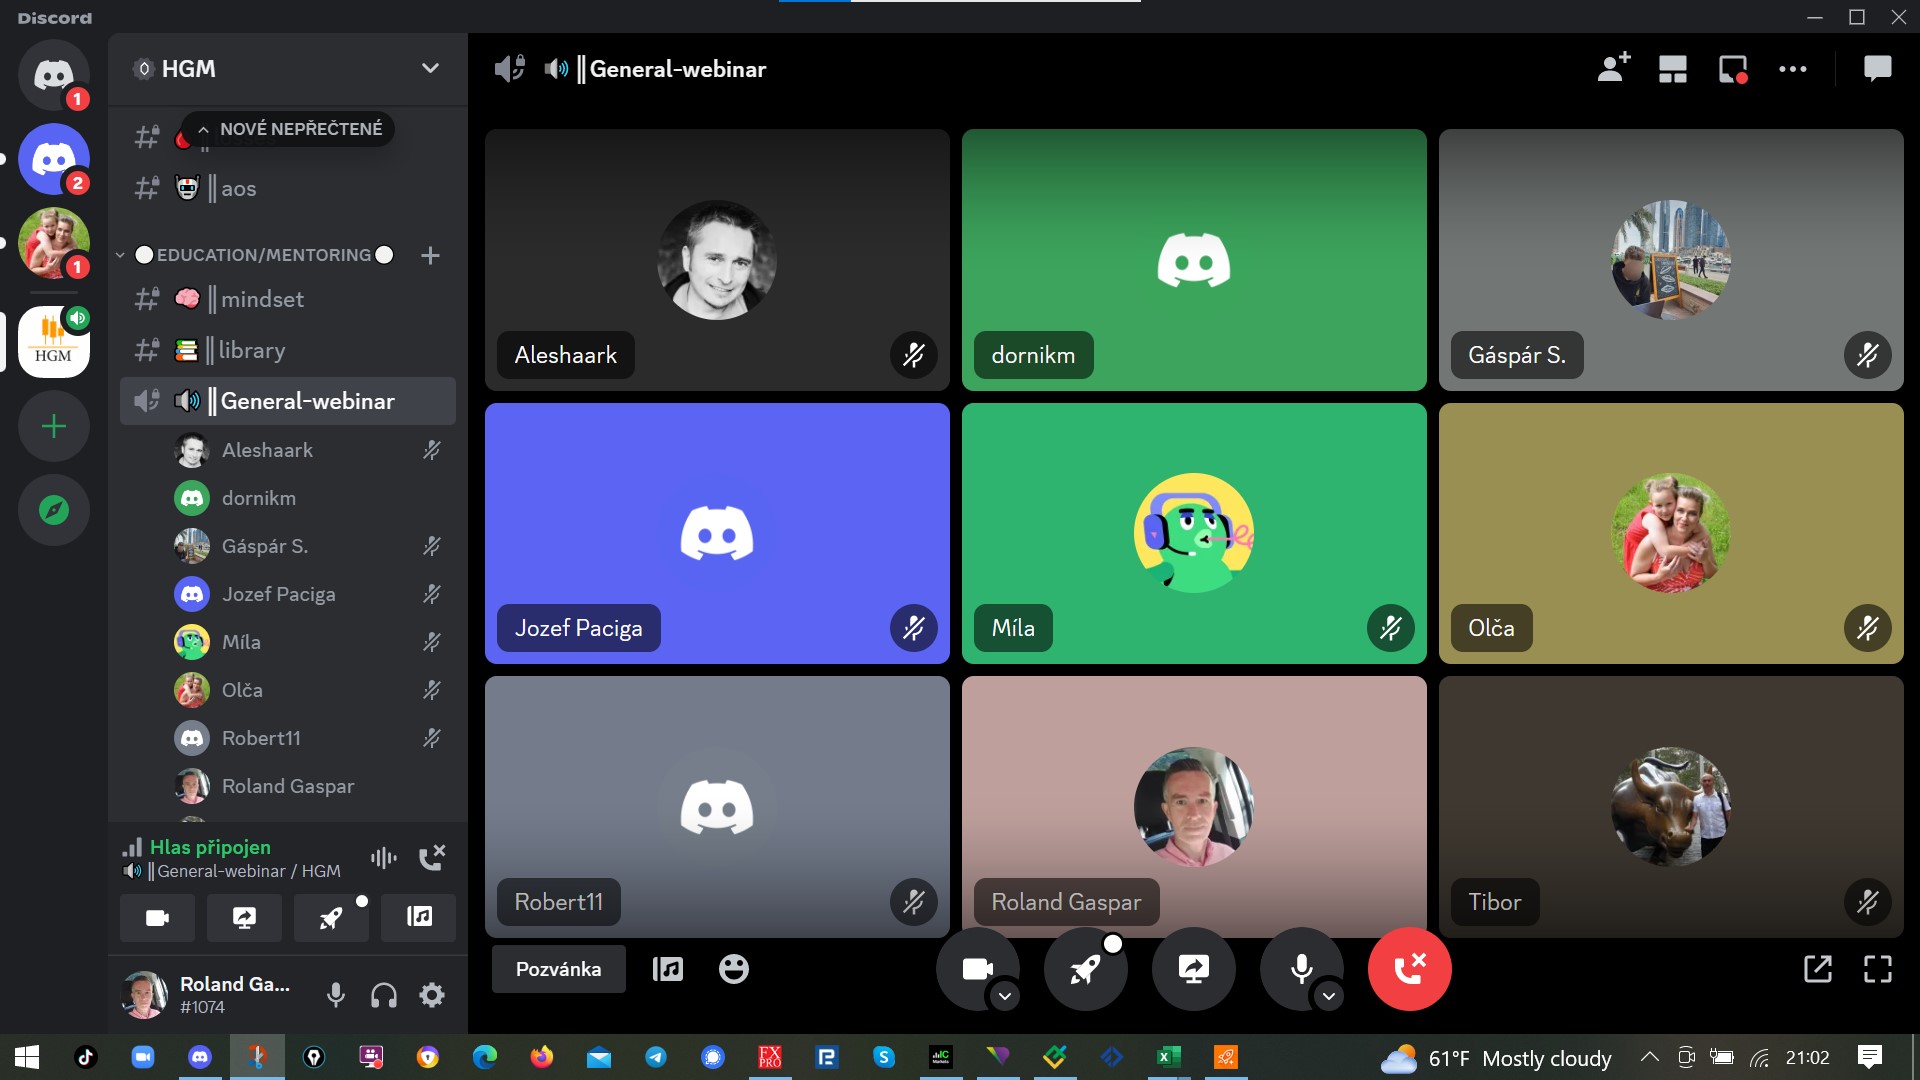Open the aos text channel

coord(288,188)
